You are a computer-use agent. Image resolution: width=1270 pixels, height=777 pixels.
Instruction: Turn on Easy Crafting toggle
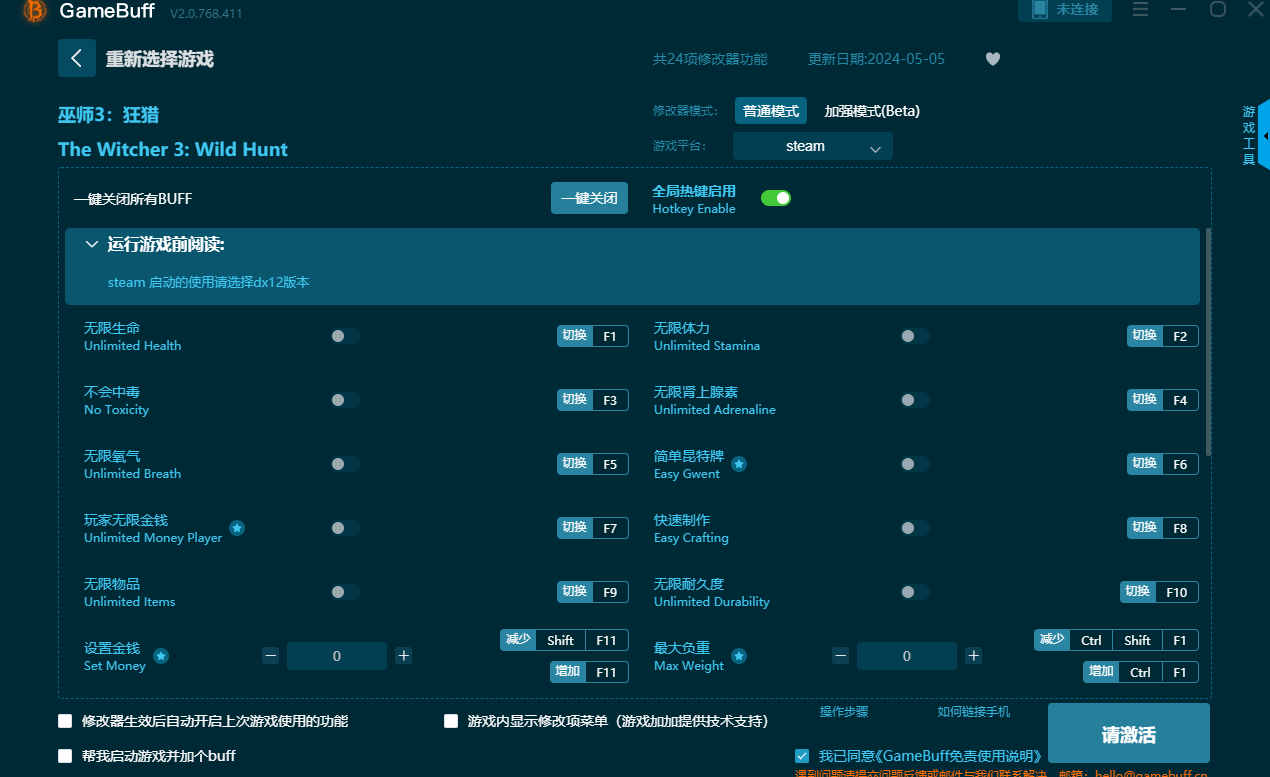click(914, 528)
